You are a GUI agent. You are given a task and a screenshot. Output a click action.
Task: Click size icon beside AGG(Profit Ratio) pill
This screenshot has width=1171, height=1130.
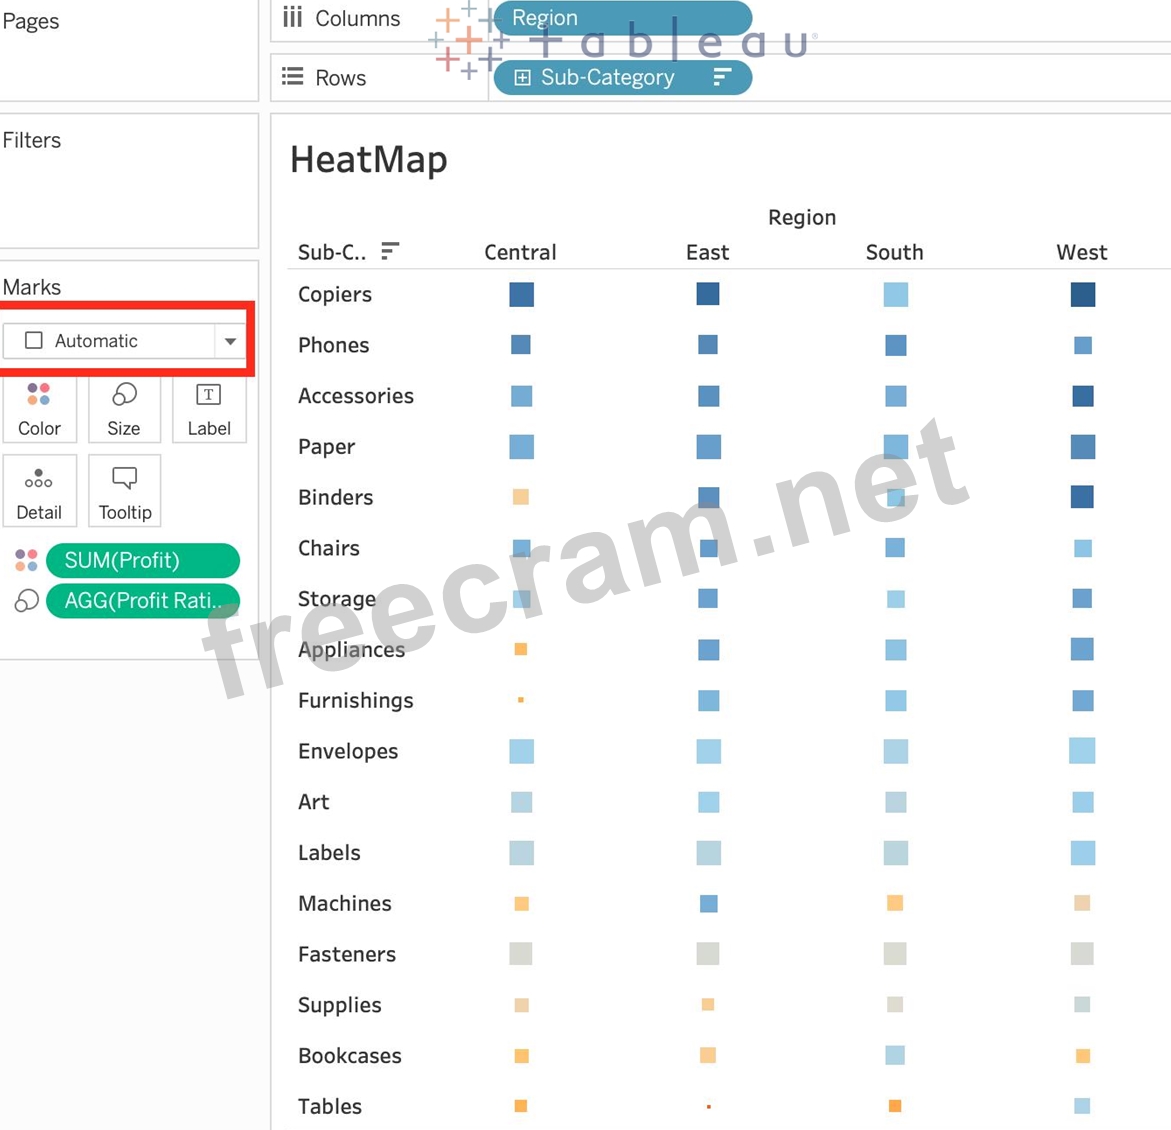[x=27, y=600]
